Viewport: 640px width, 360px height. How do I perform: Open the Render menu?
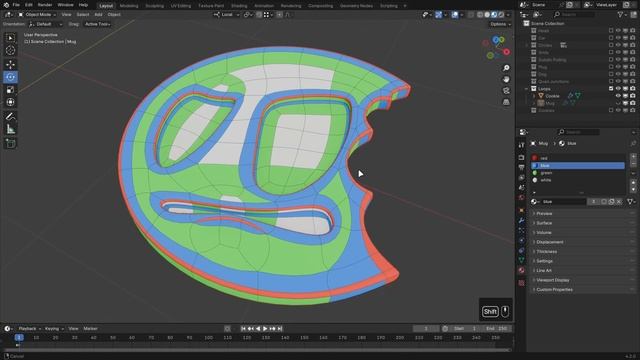(x=45, y=5)
